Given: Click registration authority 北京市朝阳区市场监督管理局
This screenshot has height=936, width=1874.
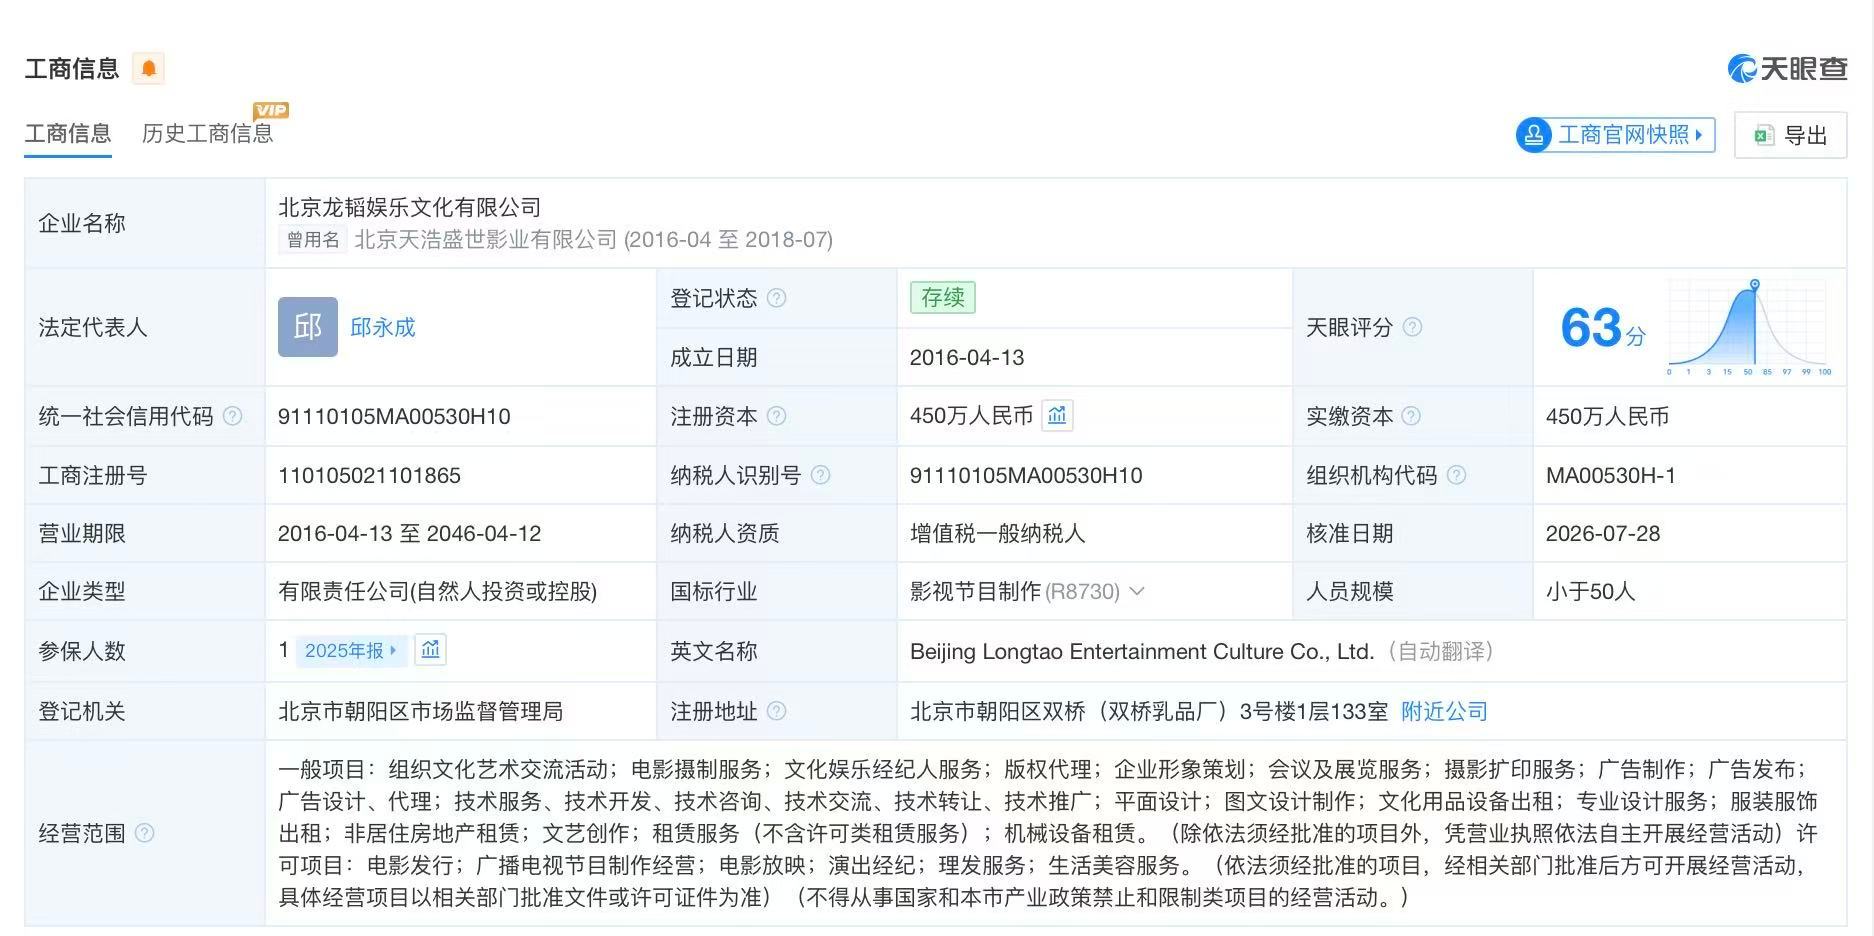Looking at the screenshot, I should [421, 711].
